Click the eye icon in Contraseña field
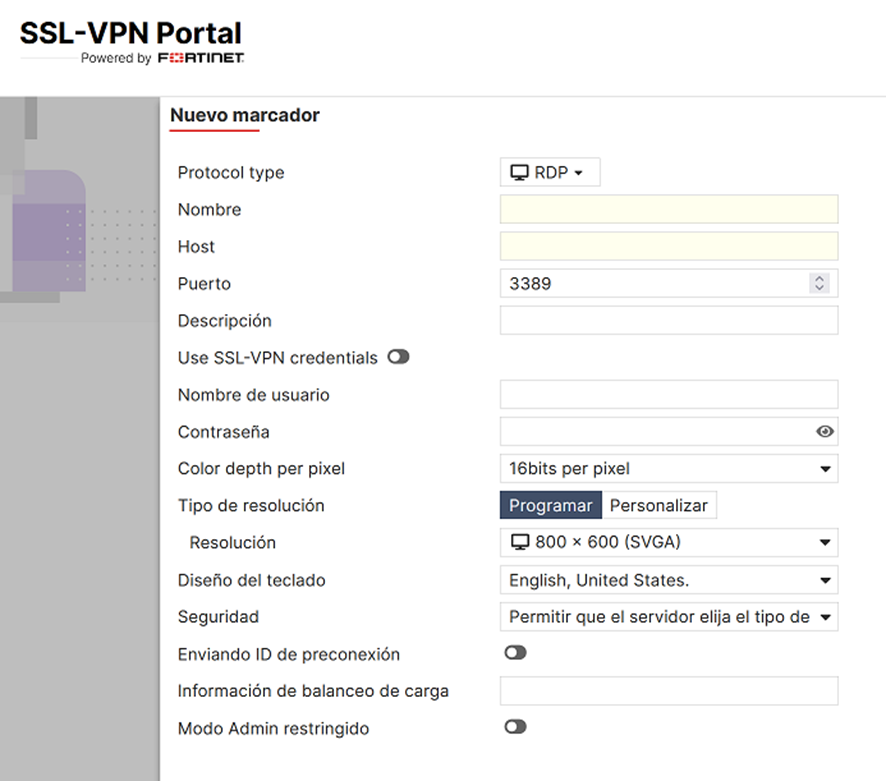 click(824, 432)
